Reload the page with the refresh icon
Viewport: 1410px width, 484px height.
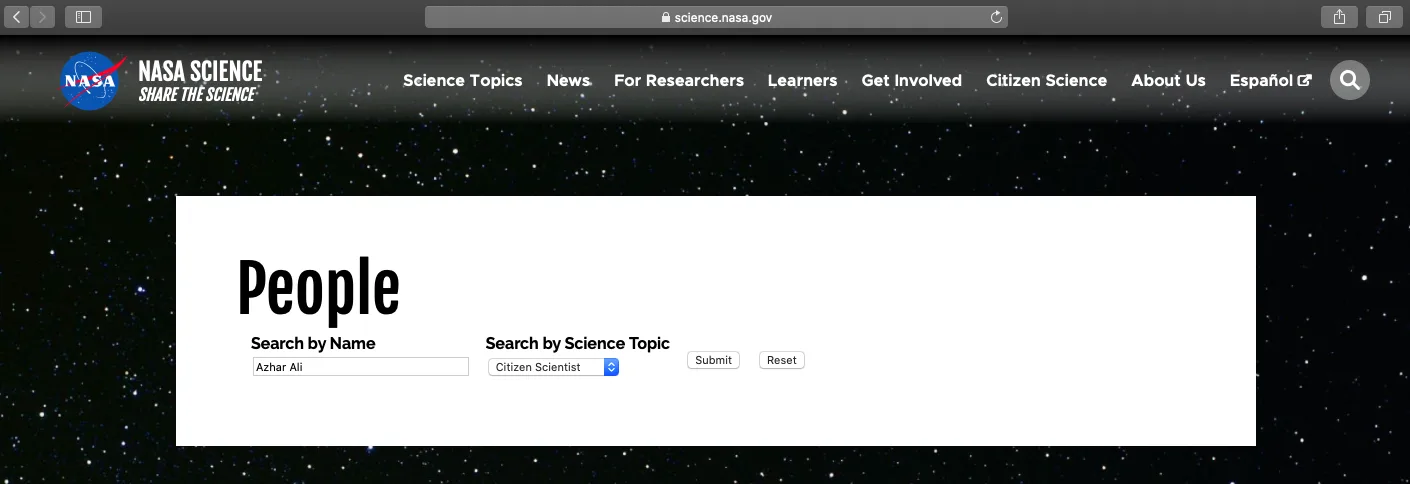(x=995, y=17)
